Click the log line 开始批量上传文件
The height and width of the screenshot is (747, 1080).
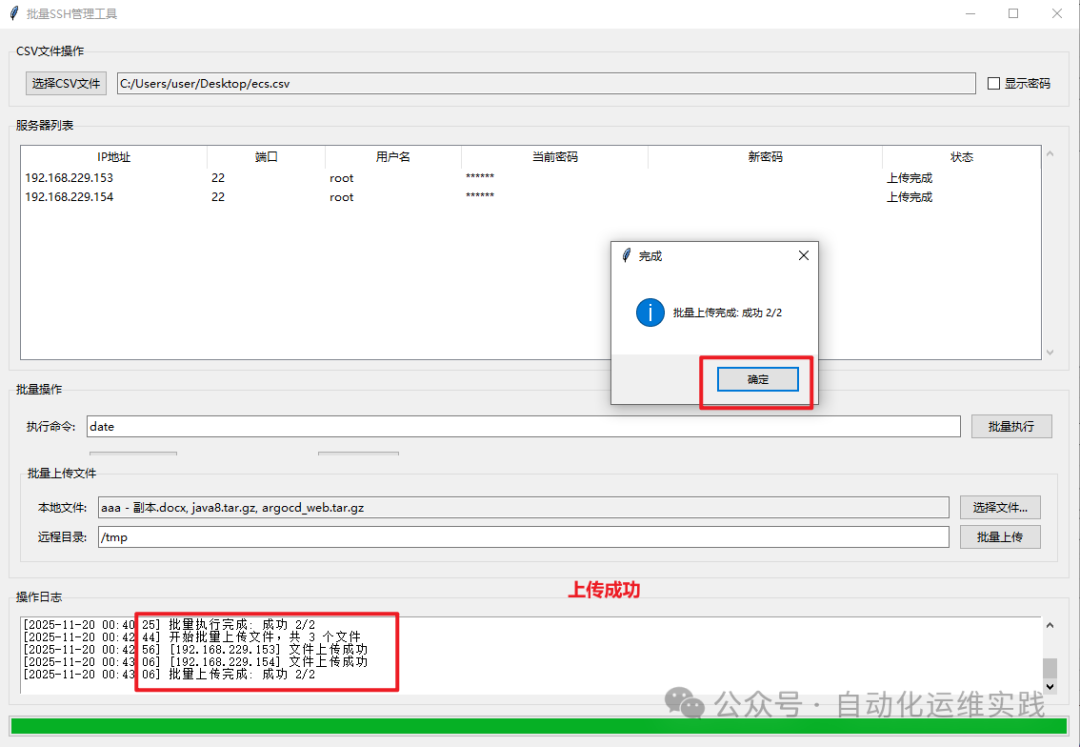191,637
